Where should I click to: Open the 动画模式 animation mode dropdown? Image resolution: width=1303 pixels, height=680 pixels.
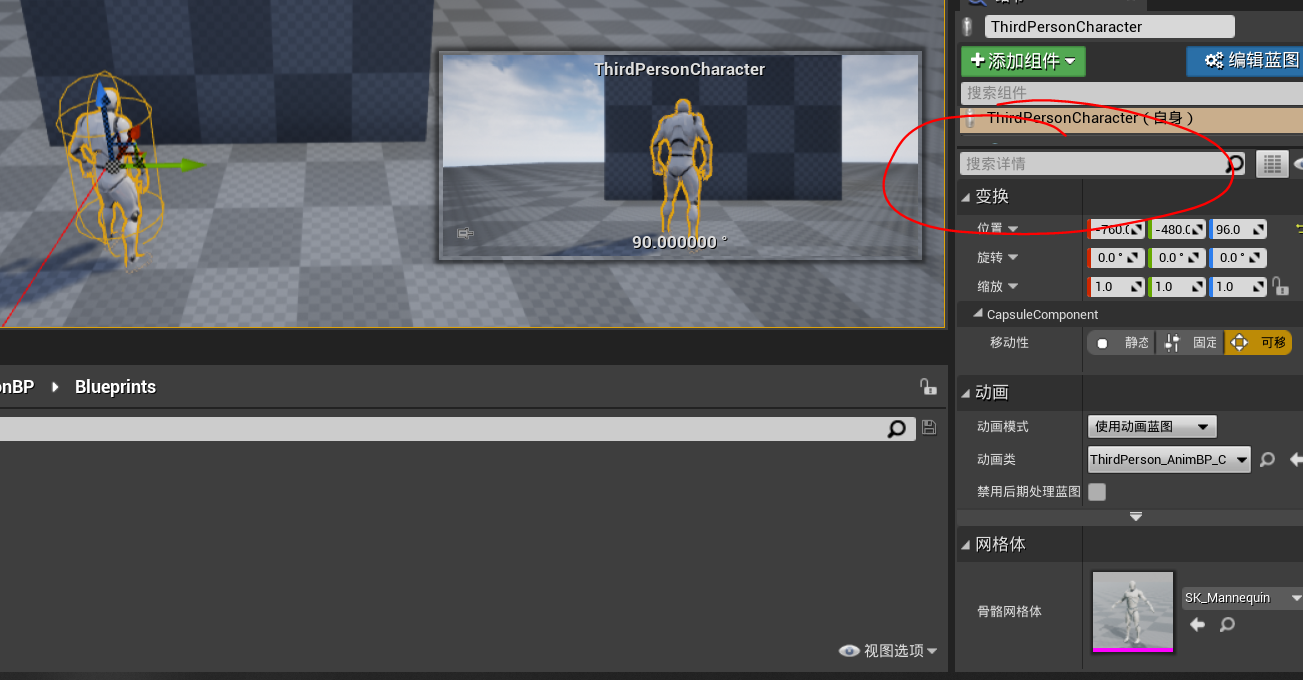[1152, 427]
